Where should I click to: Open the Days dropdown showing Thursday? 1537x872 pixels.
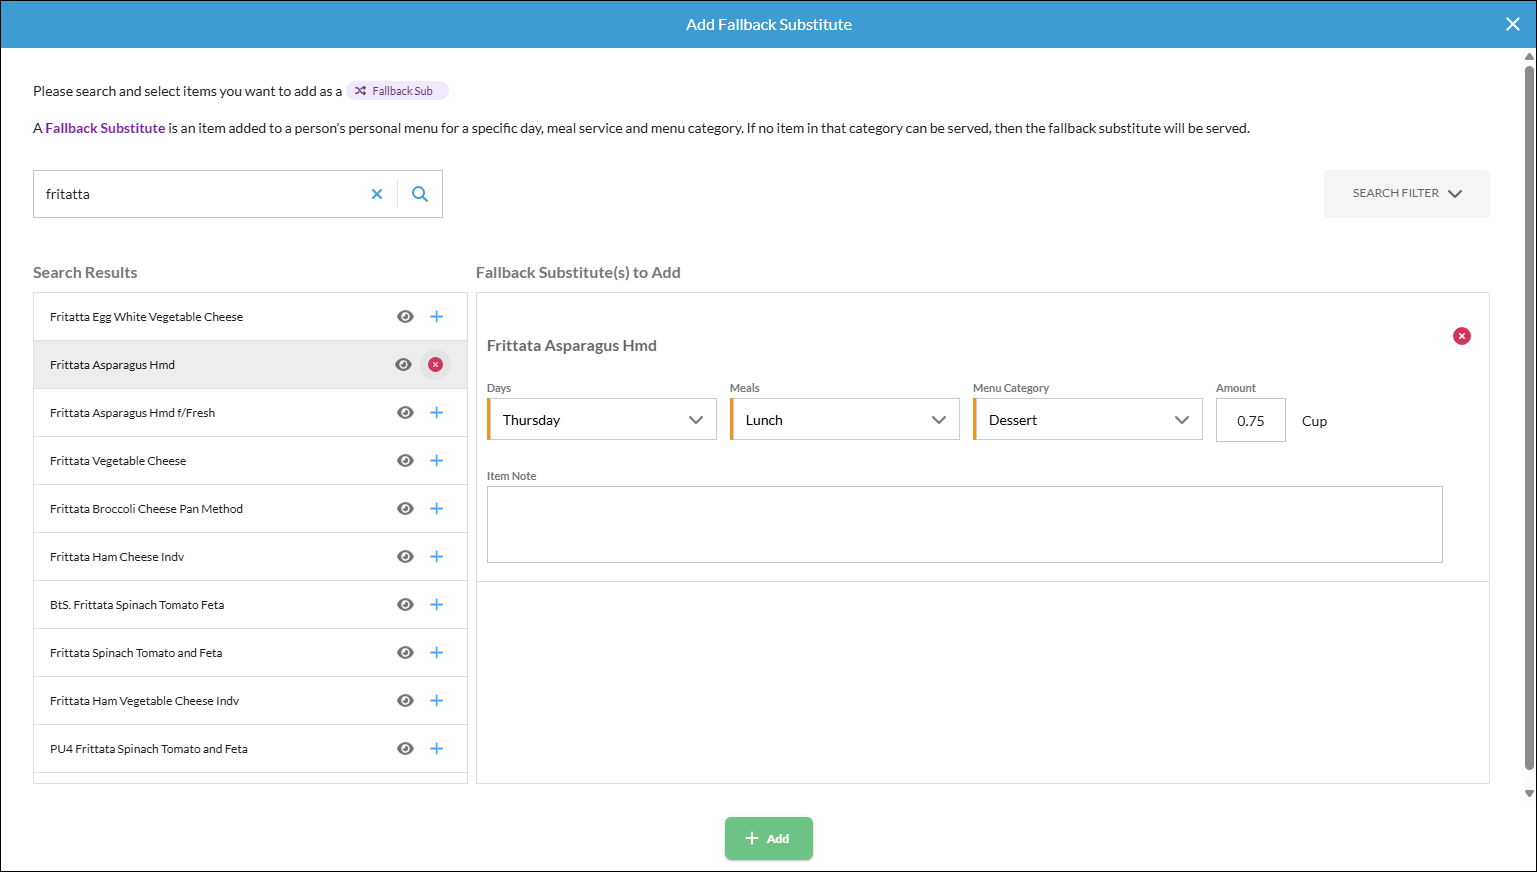602,420
